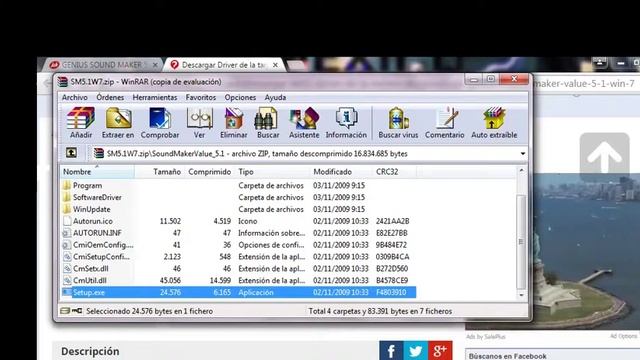Image resolution: width=640 pixels, height=360 pixels.
Task: Switch to the Descargar Driver browser tab
Action: pos(224,65)
